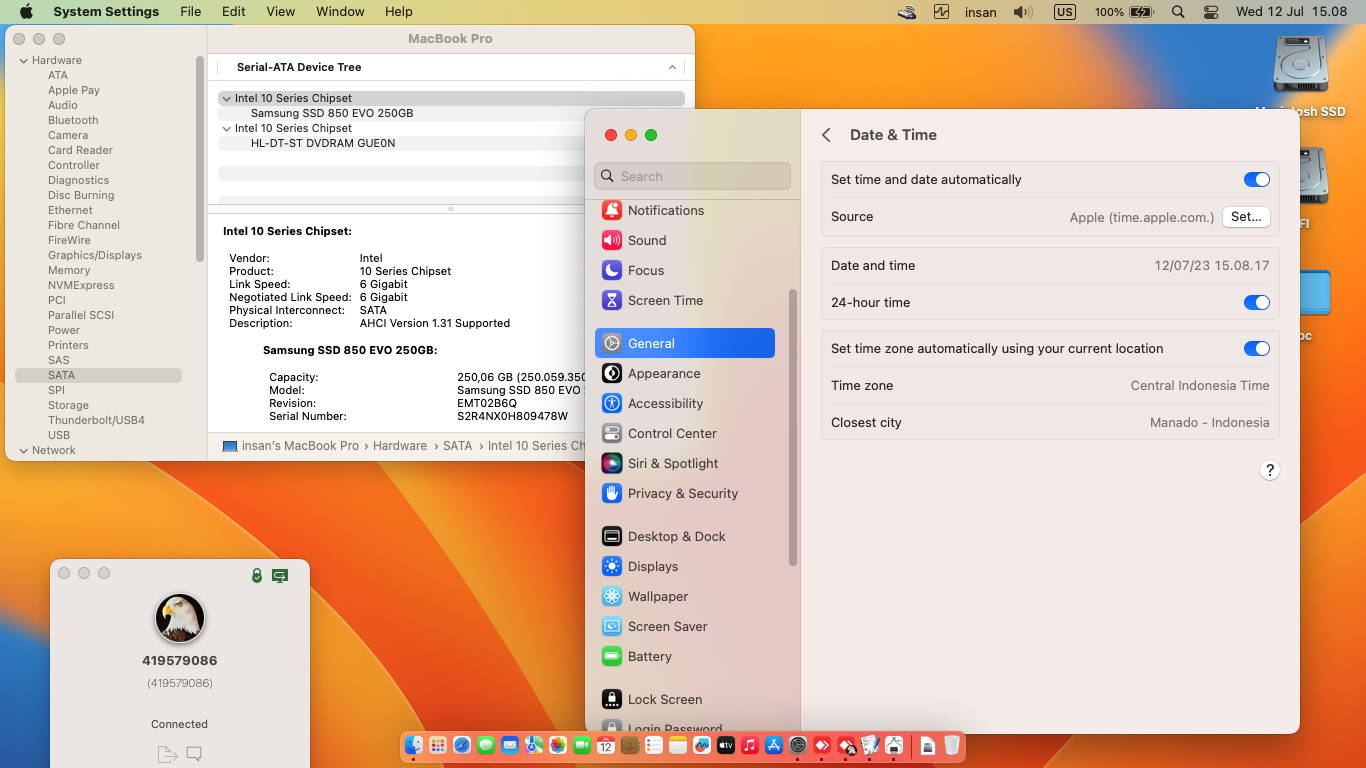Select NVMExpress in Hardware list
Viewport: 1366px width, 768px height.
[x=81, y=285]
